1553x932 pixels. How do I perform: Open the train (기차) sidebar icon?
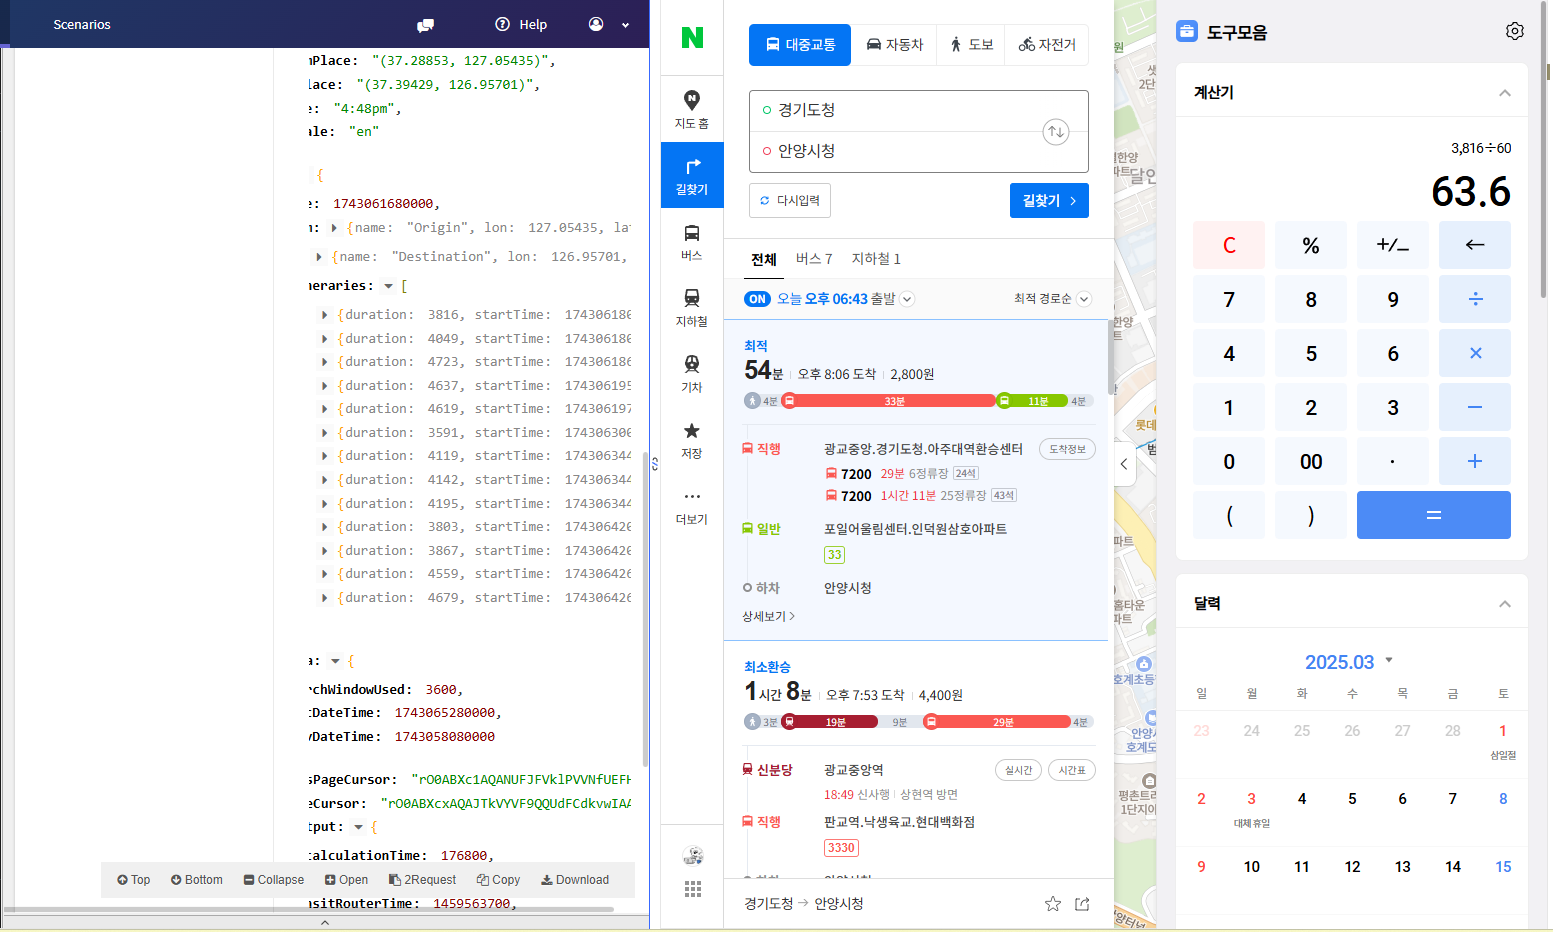[691, 373]
